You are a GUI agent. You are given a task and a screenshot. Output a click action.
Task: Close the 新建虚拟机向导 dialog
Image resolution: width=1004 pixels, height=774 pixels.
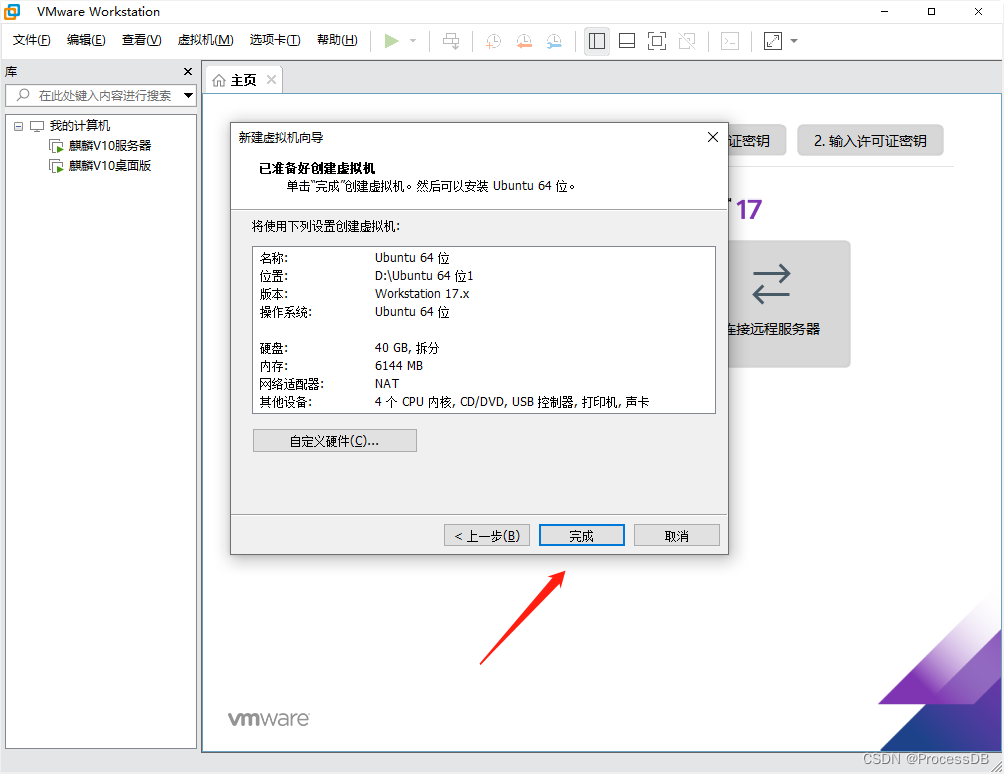[713, 137]
